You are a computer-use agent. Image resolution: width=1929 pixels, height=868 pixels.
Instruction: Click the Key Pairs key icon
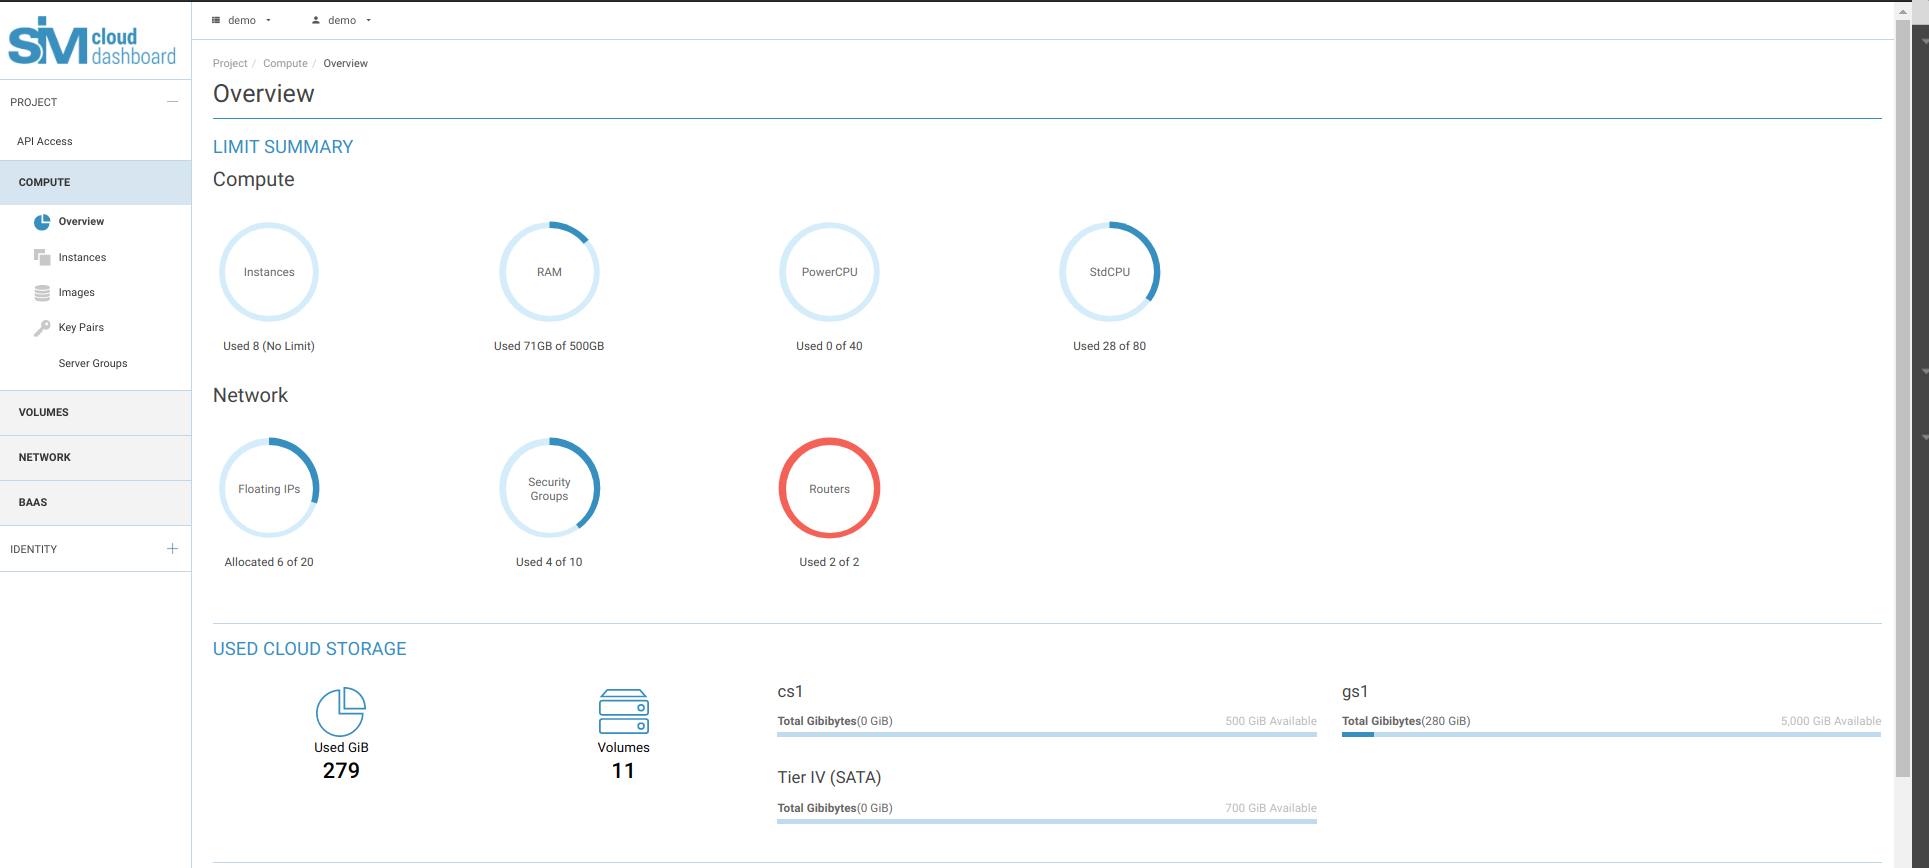[x=42, y=328]
